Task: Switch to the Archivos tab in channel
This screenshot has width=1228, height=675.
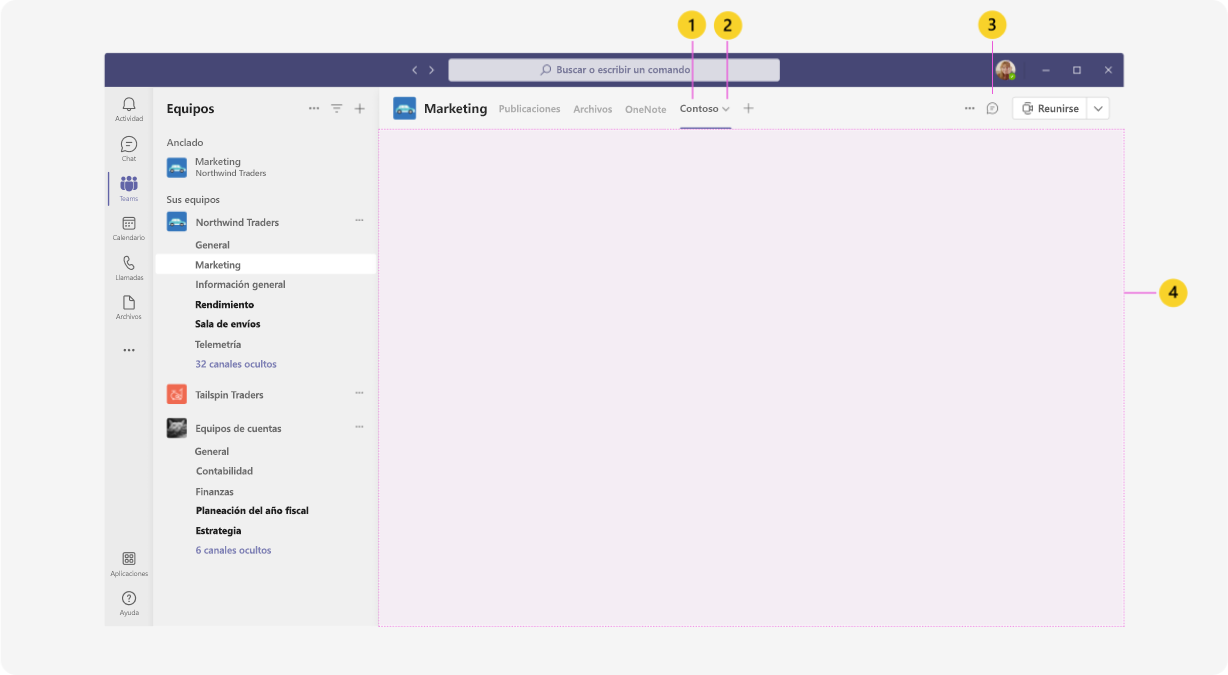Action: pyautogui.click(x=593, y=109)
